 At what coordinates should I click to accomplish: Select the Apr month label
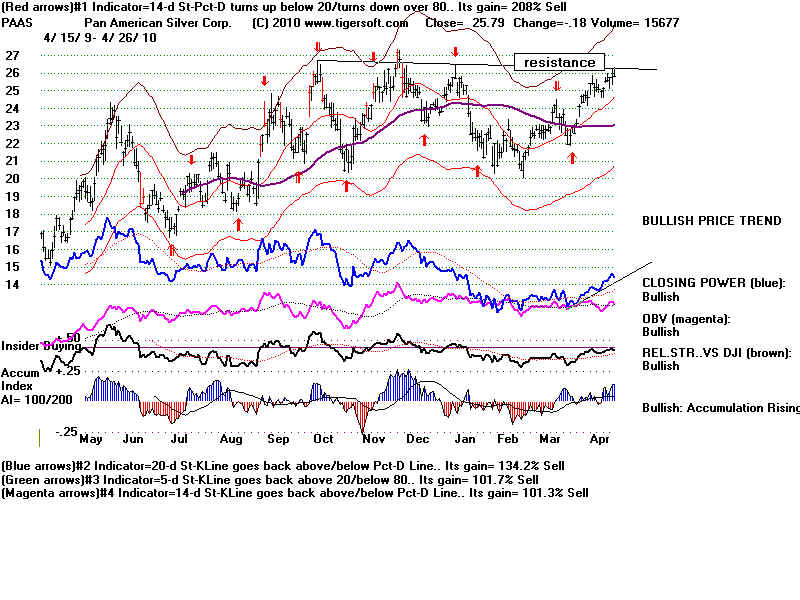(x=599, y=439)
